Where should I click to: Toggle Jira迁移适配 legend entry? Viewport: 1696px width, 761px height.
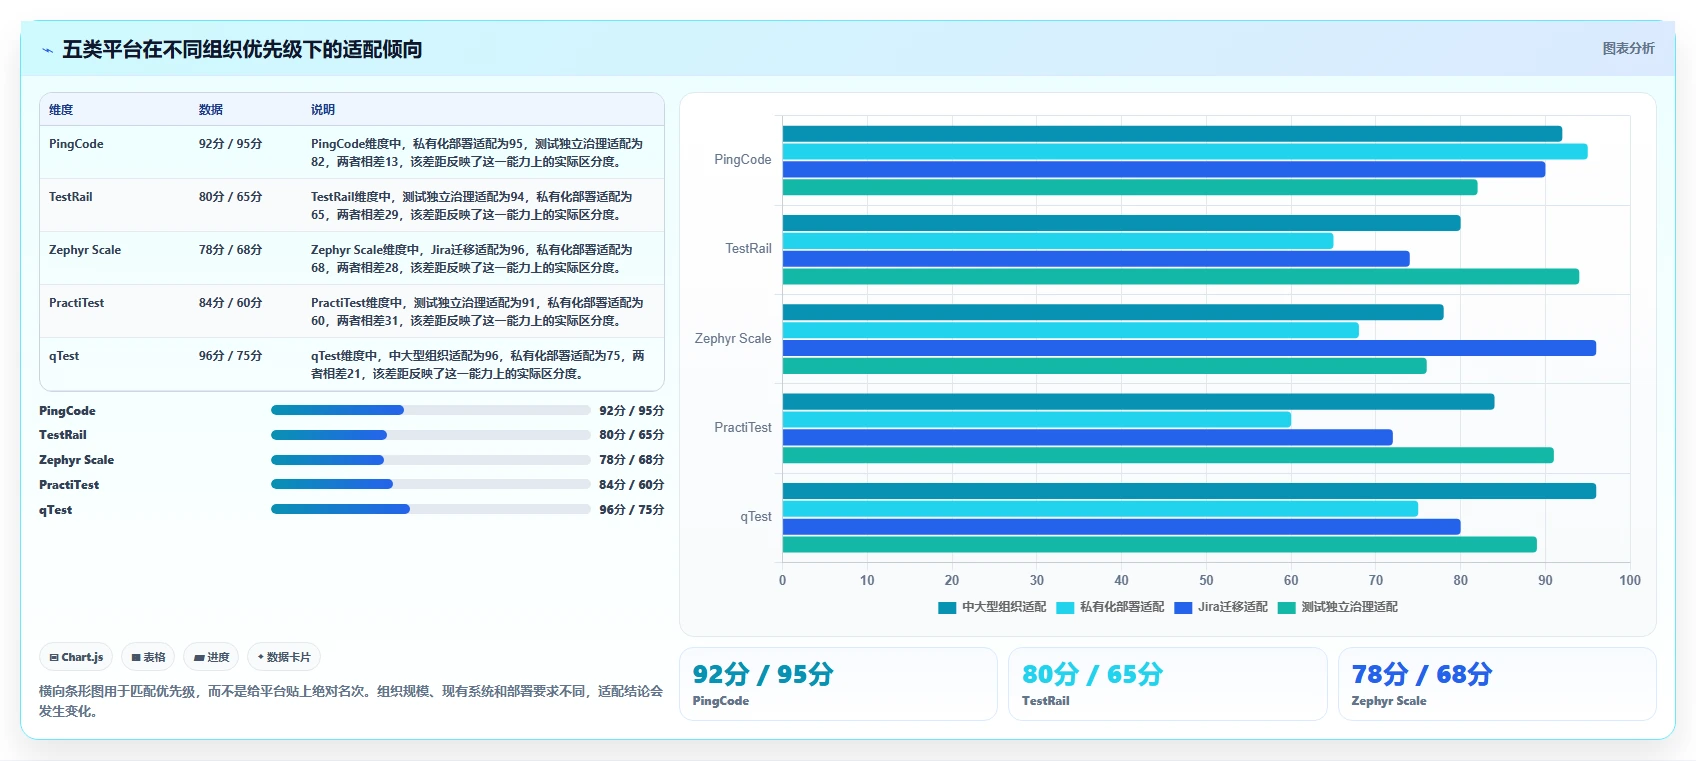(x=1221, y=607)
